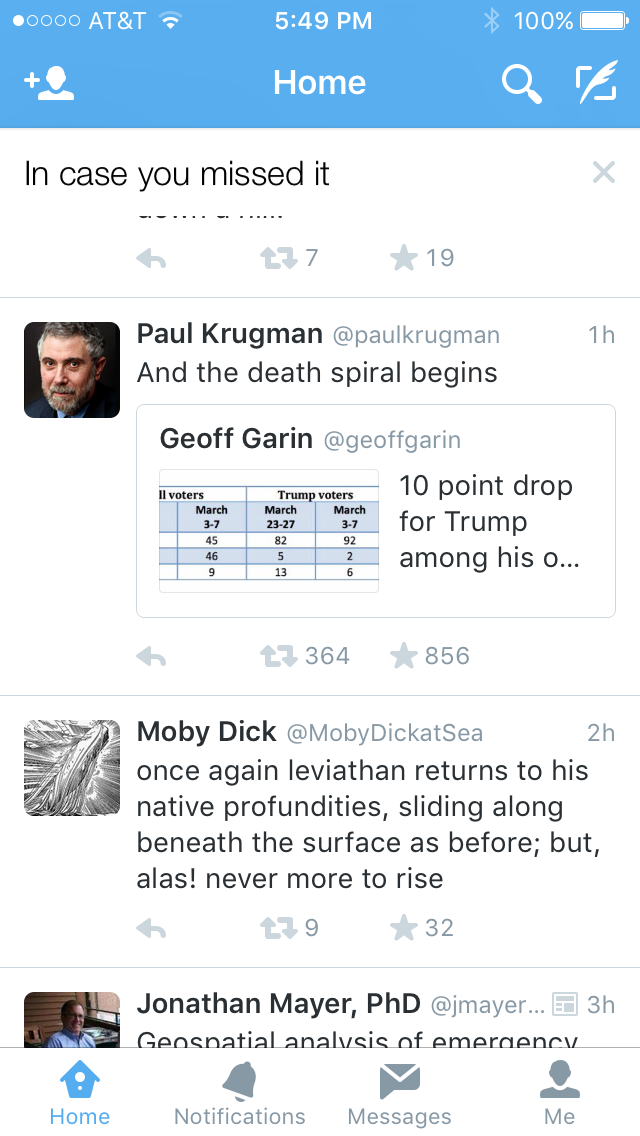Favorite Krugman's tweet showing 856 stars

[404, 656]
